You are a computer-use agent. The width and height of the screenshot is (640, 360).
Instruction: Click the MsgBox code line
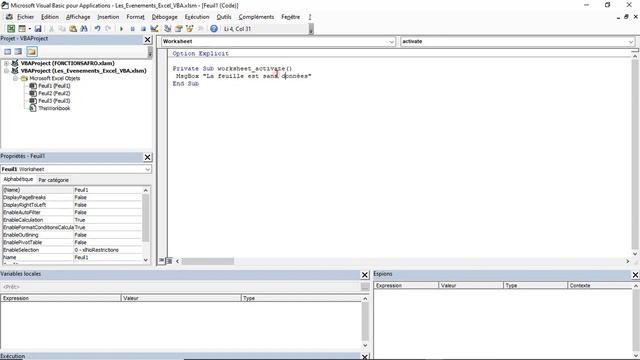click(x=244, y=76)
